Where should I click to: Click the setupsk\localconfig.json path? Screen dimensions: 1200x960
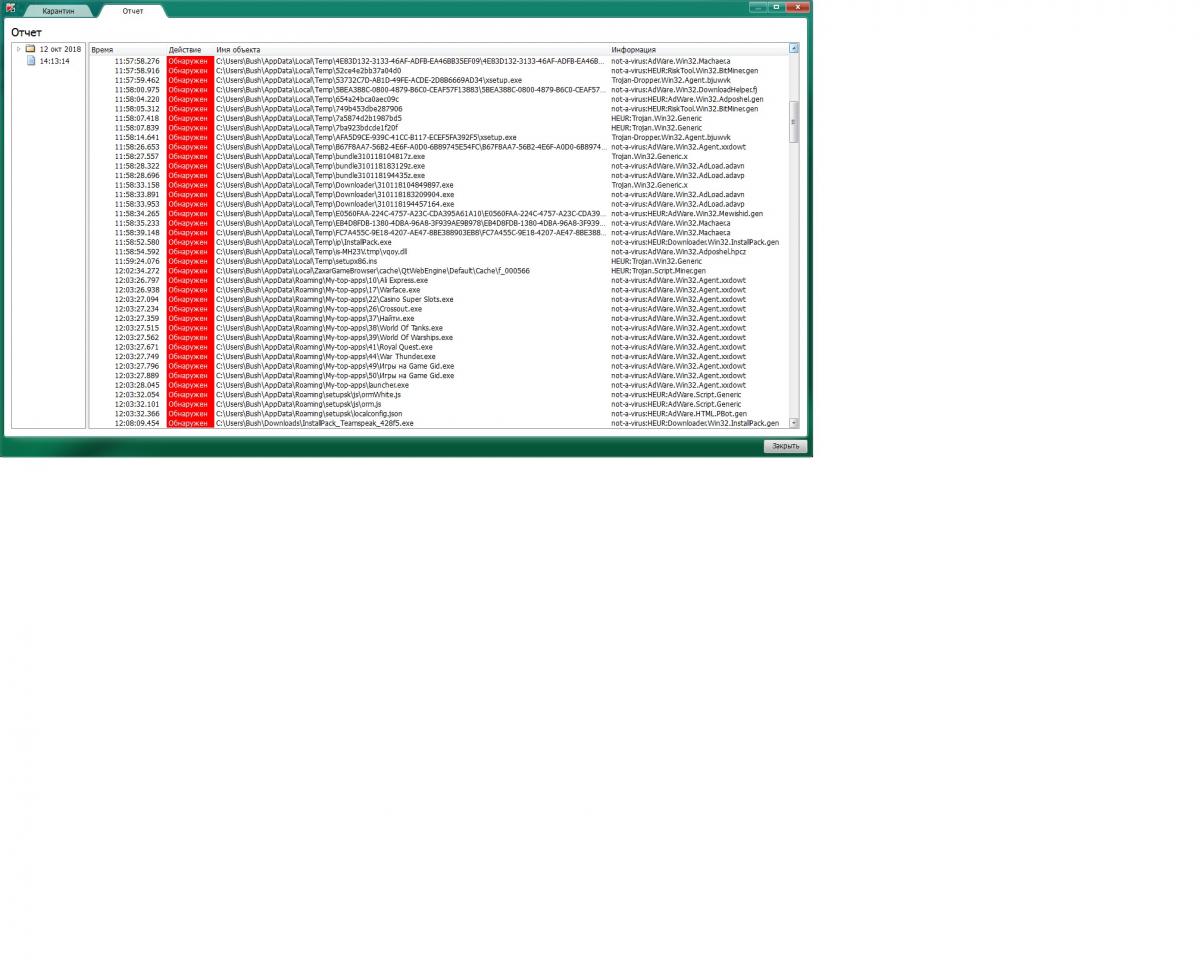tap(309, 413)
